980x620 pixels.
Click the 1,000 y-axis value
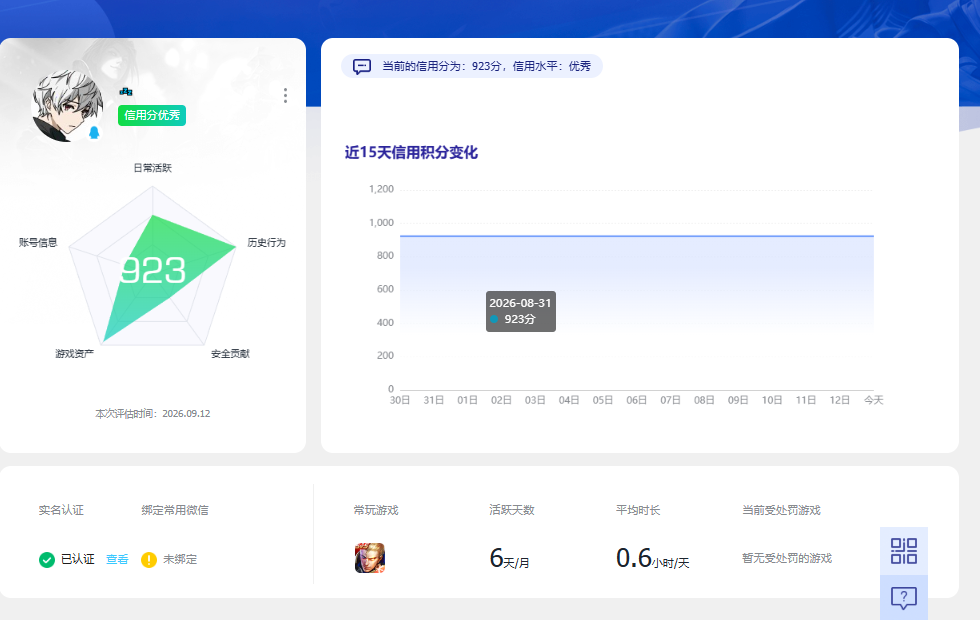click(381, 222)
